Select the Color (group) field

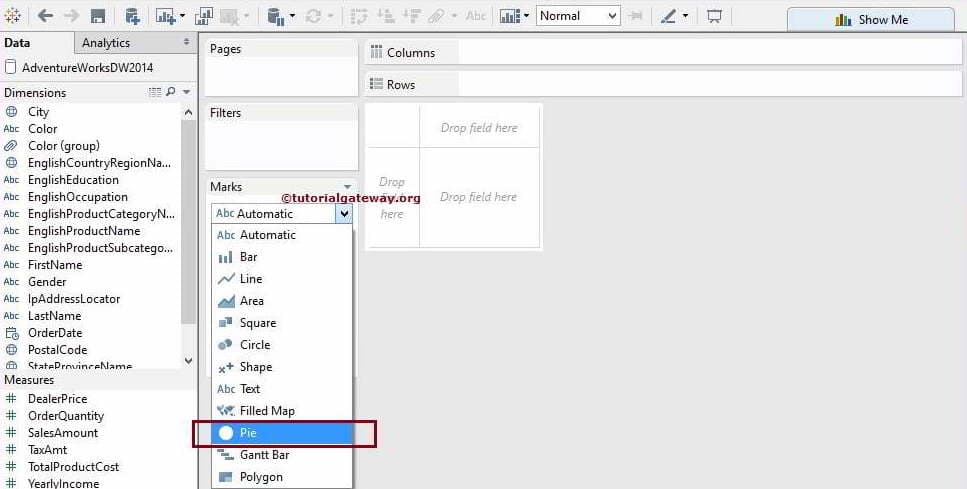coord(64,146)
